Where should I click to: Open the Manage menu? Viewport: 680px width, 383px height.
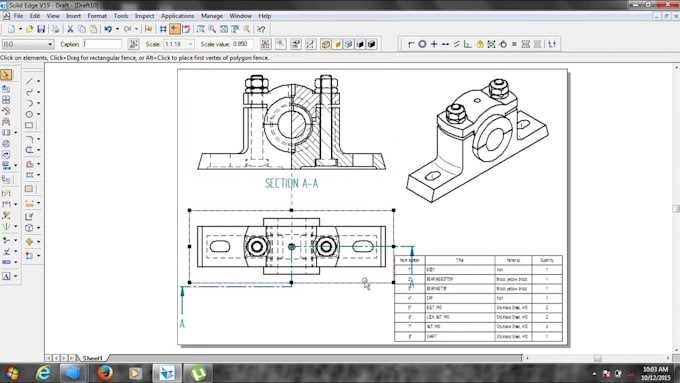coord(212,16)
